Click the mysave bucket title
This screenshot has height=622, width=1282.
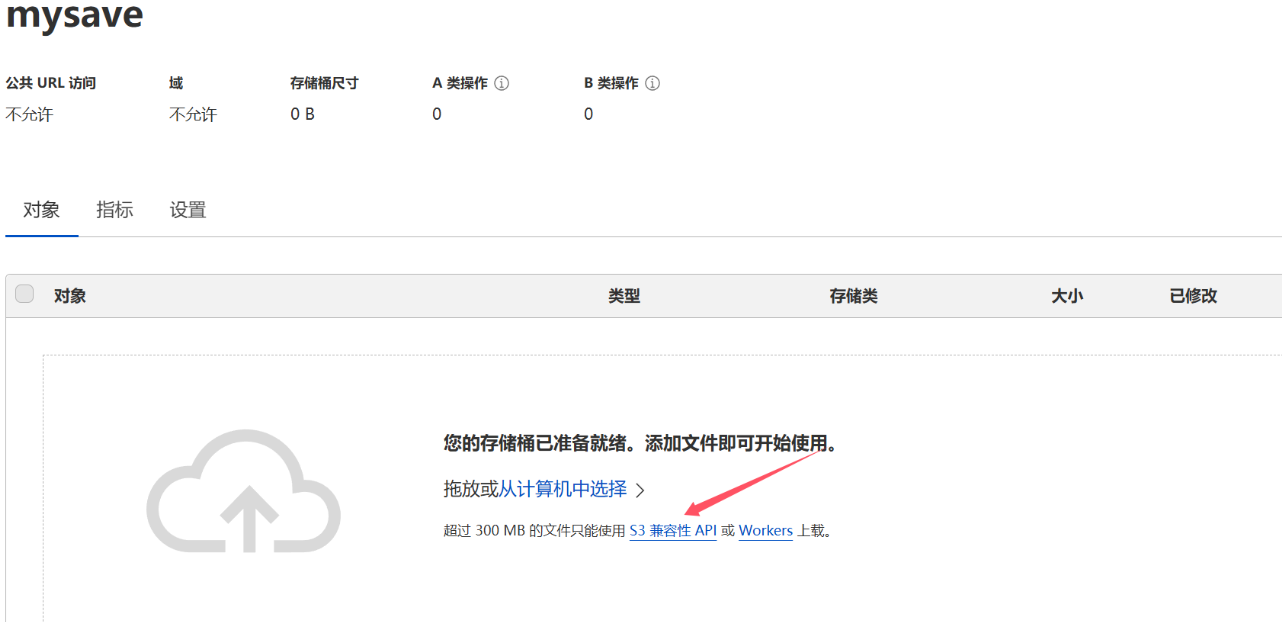pos(75,15)
